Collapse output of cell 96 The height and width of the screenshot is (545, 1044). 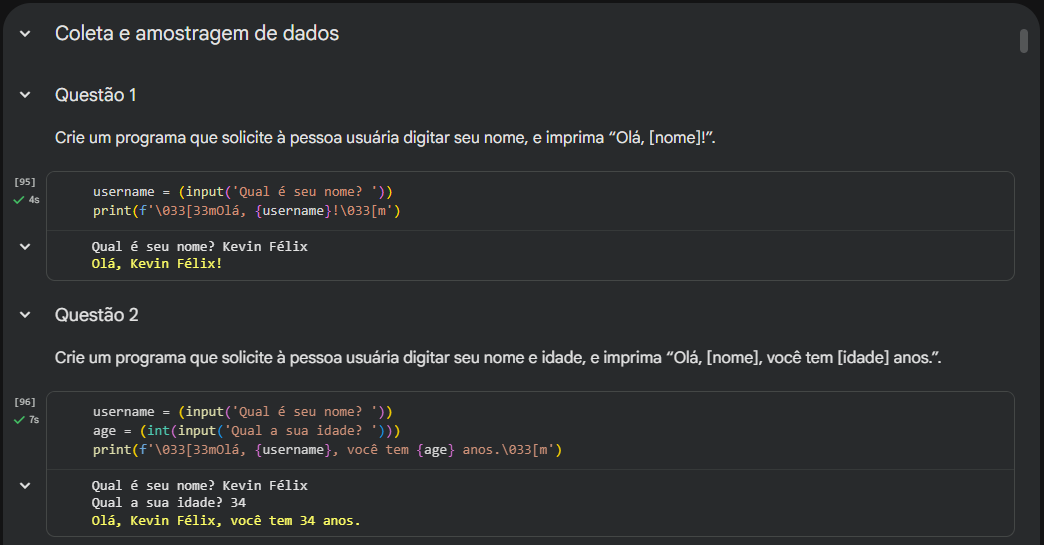pyautogui.click(x=25, y=485)
